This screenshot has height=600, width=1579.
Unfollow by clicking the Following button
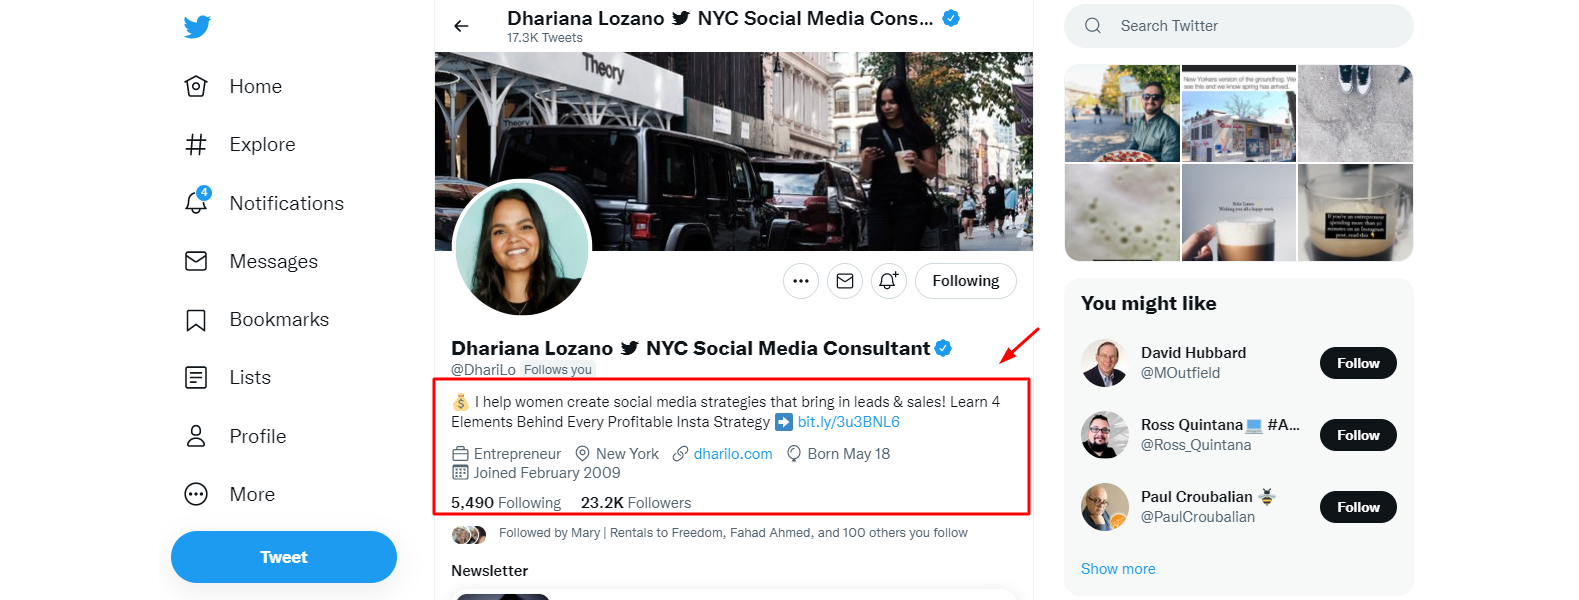point(964,281)
